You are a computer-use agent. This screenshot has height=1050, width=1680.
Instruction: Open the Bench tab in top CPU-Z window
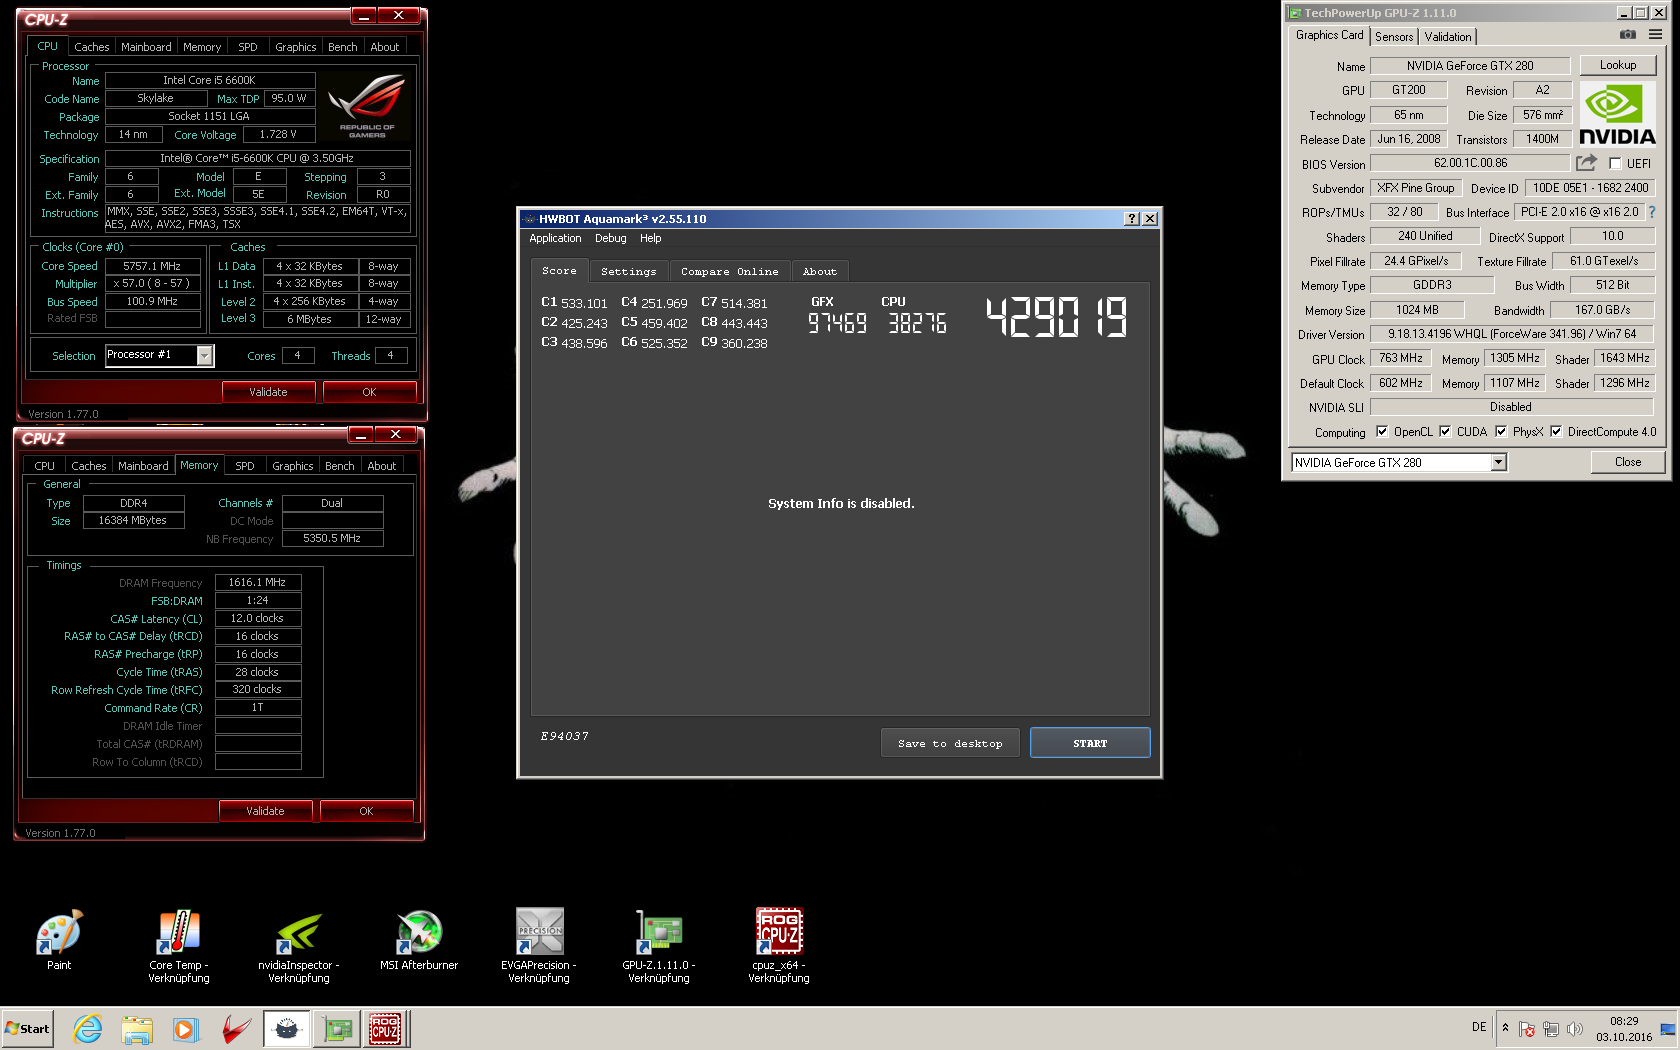(x=343, y=47)
